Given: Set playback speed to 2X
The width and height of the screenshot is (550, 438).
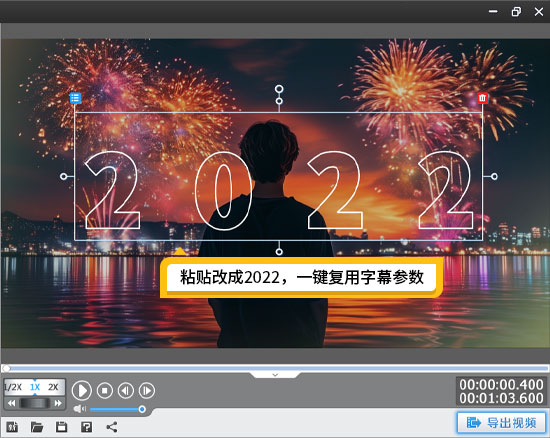Looking at the screenshot, I should 53,387.
